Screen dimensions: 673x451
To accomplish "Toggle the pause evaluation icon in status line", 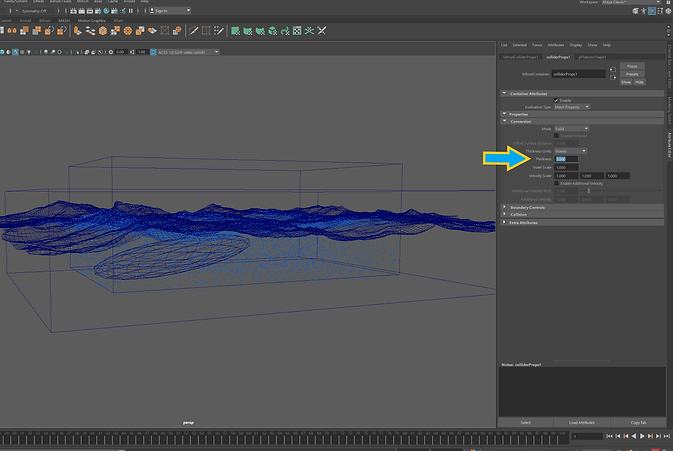I will click(x=130, y=11).
